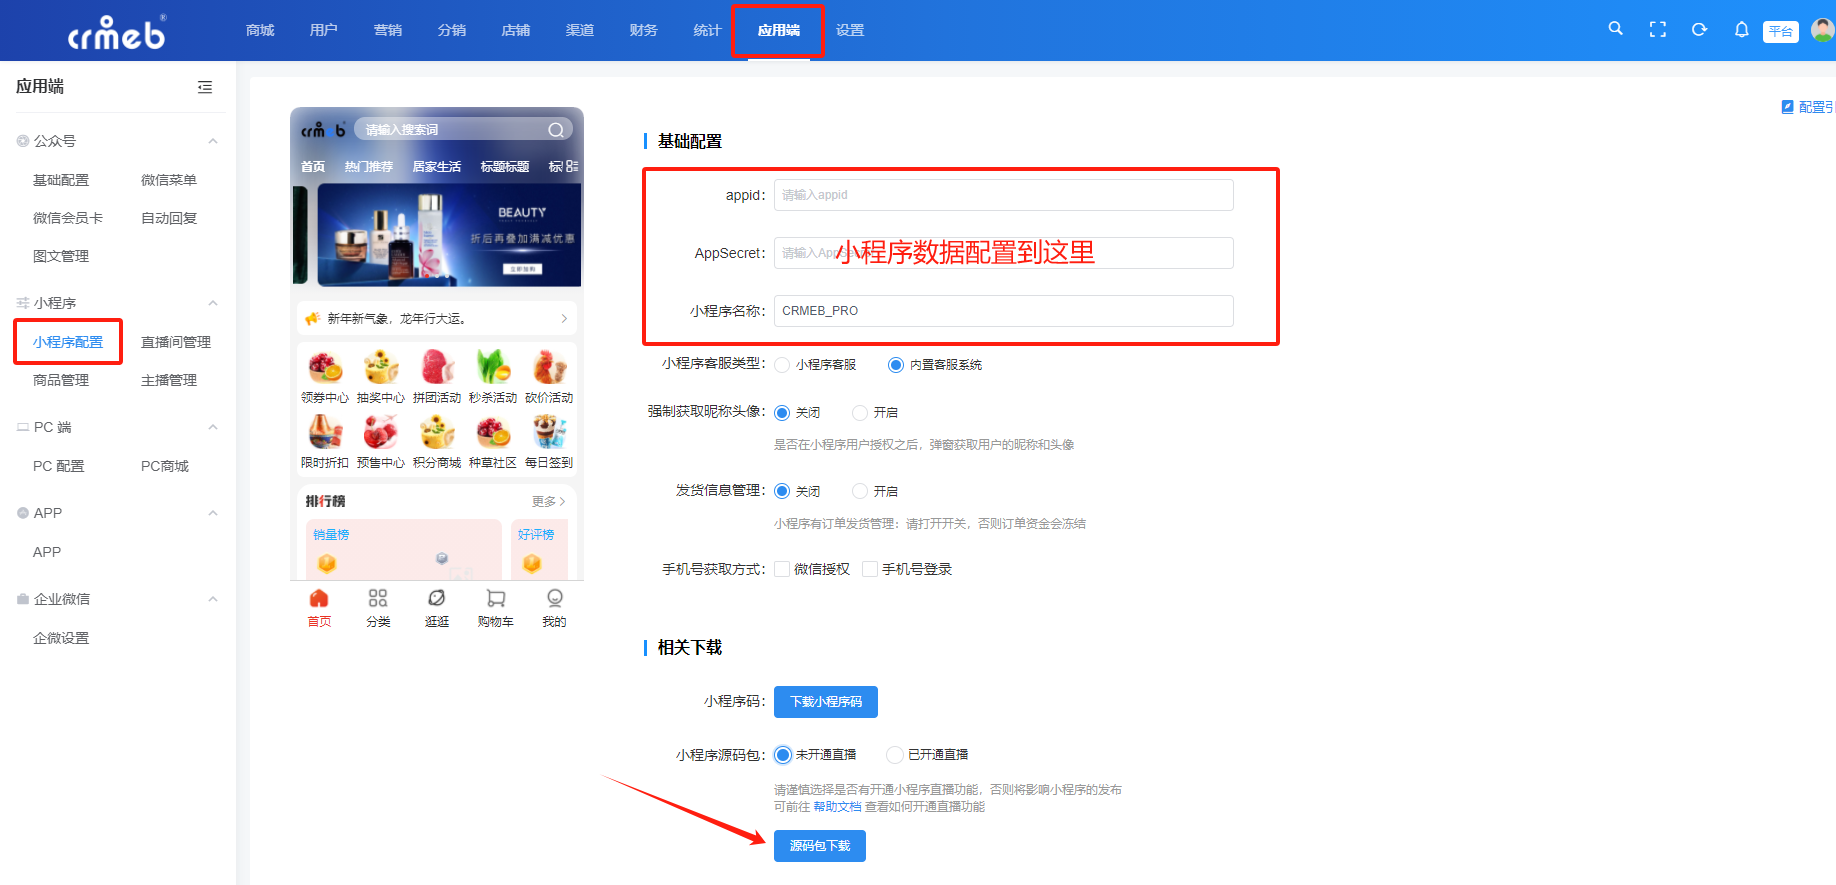Open the notification bell icon

pos(1741,30)
